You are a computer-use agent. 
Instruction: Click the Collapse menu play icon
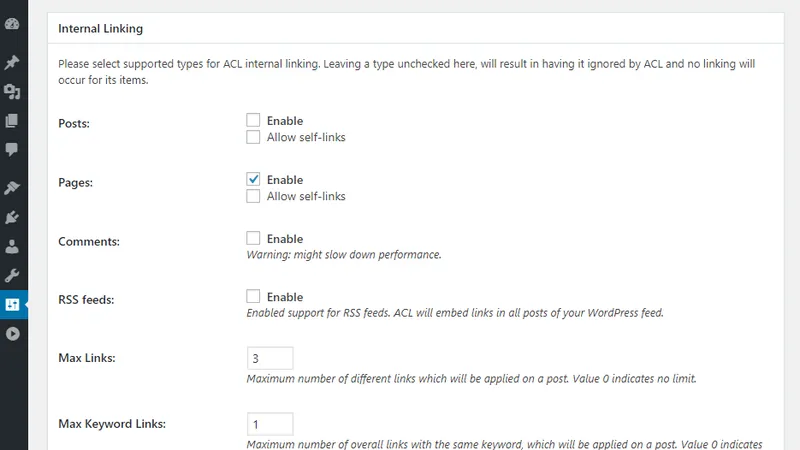tap(12, 334)
